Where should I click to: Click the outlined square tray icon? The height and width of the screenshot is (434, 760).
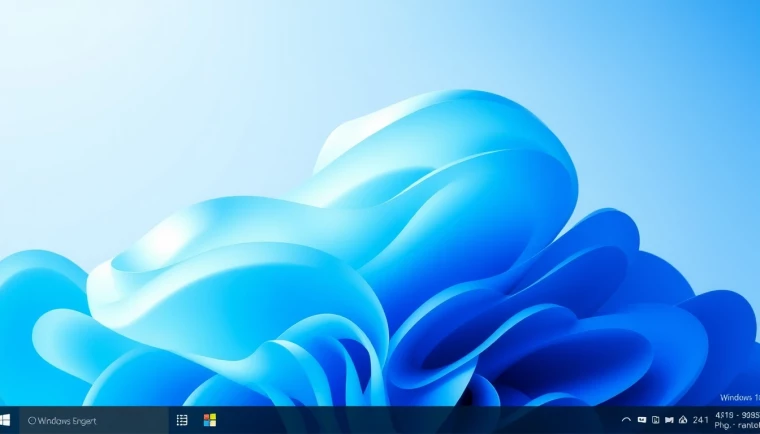656,420
